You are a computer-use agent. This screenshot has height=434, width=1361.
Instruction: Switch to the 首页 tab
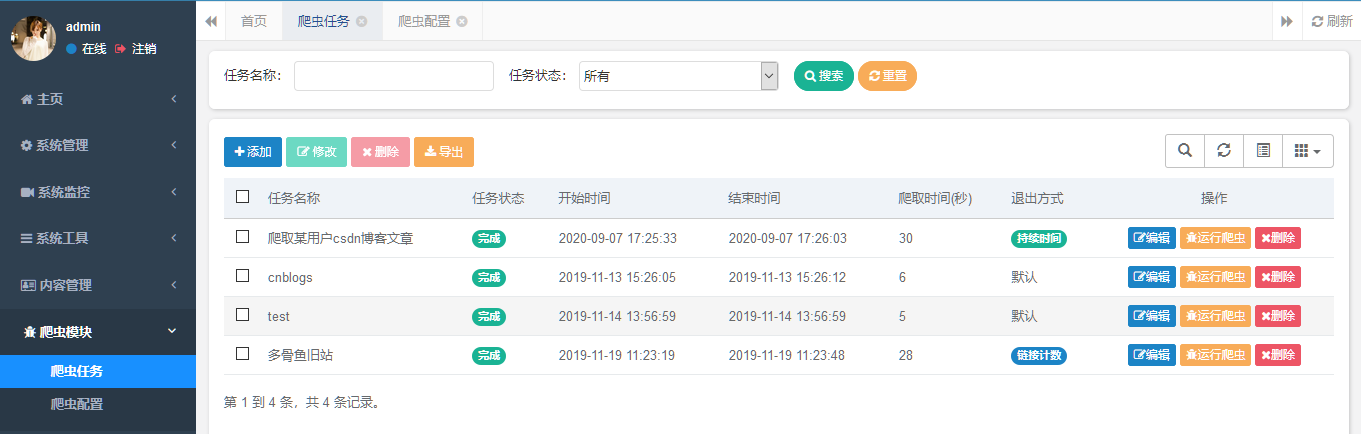pos(254,21)
